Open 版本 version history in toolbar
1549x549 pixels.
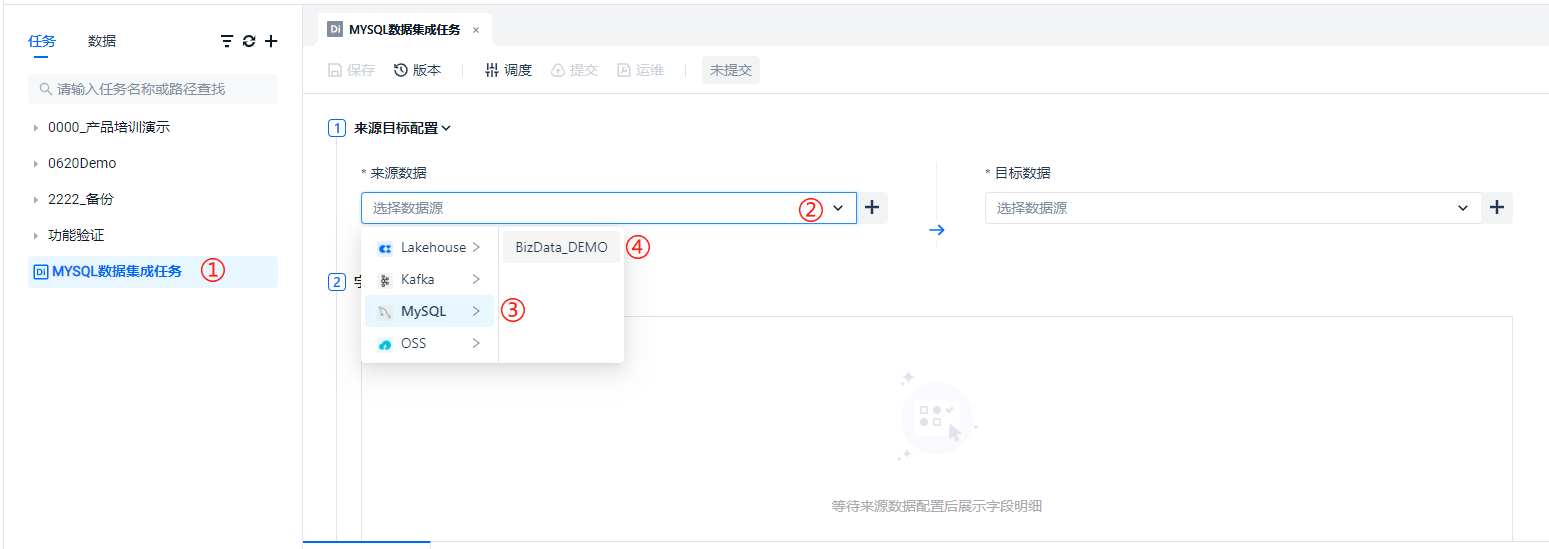(x=417, y=70)
